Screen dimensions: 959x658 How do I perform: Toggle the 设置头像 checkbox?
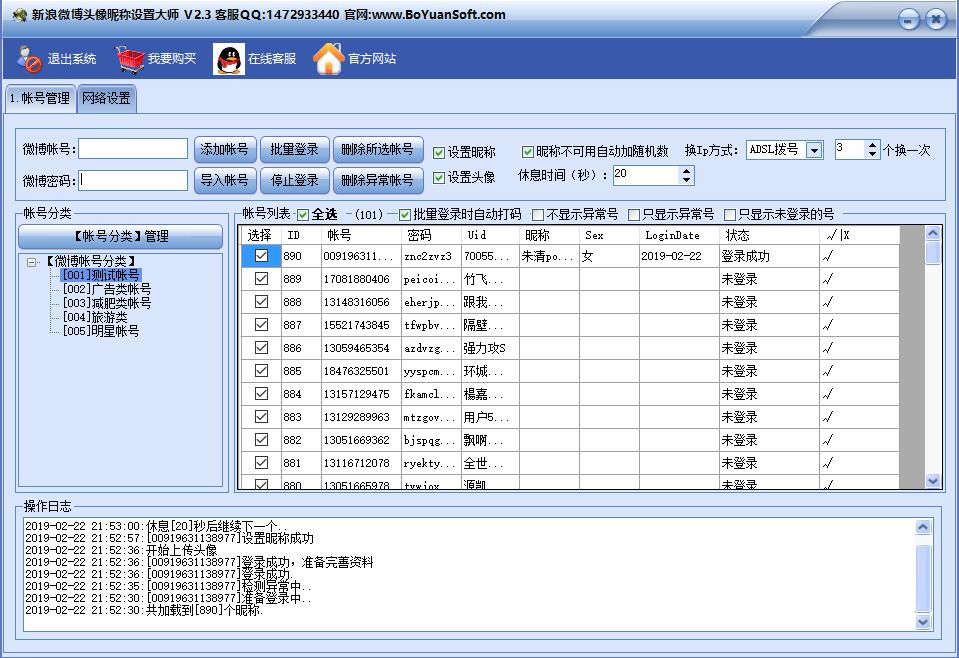[x=439, y=177]
